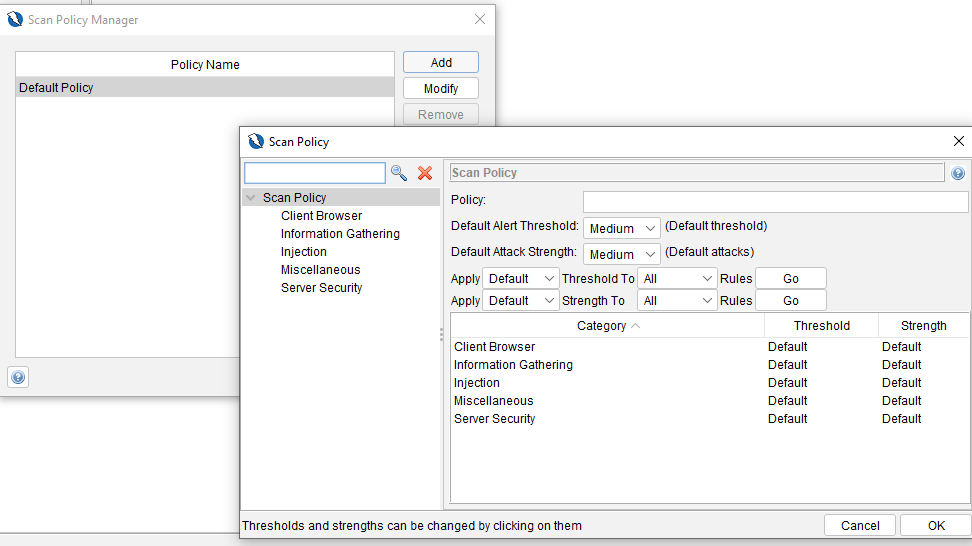Click the ZAP logo in Scan Policy Manager title
Viewport: 972px width, 546px height.
[15, 19]
